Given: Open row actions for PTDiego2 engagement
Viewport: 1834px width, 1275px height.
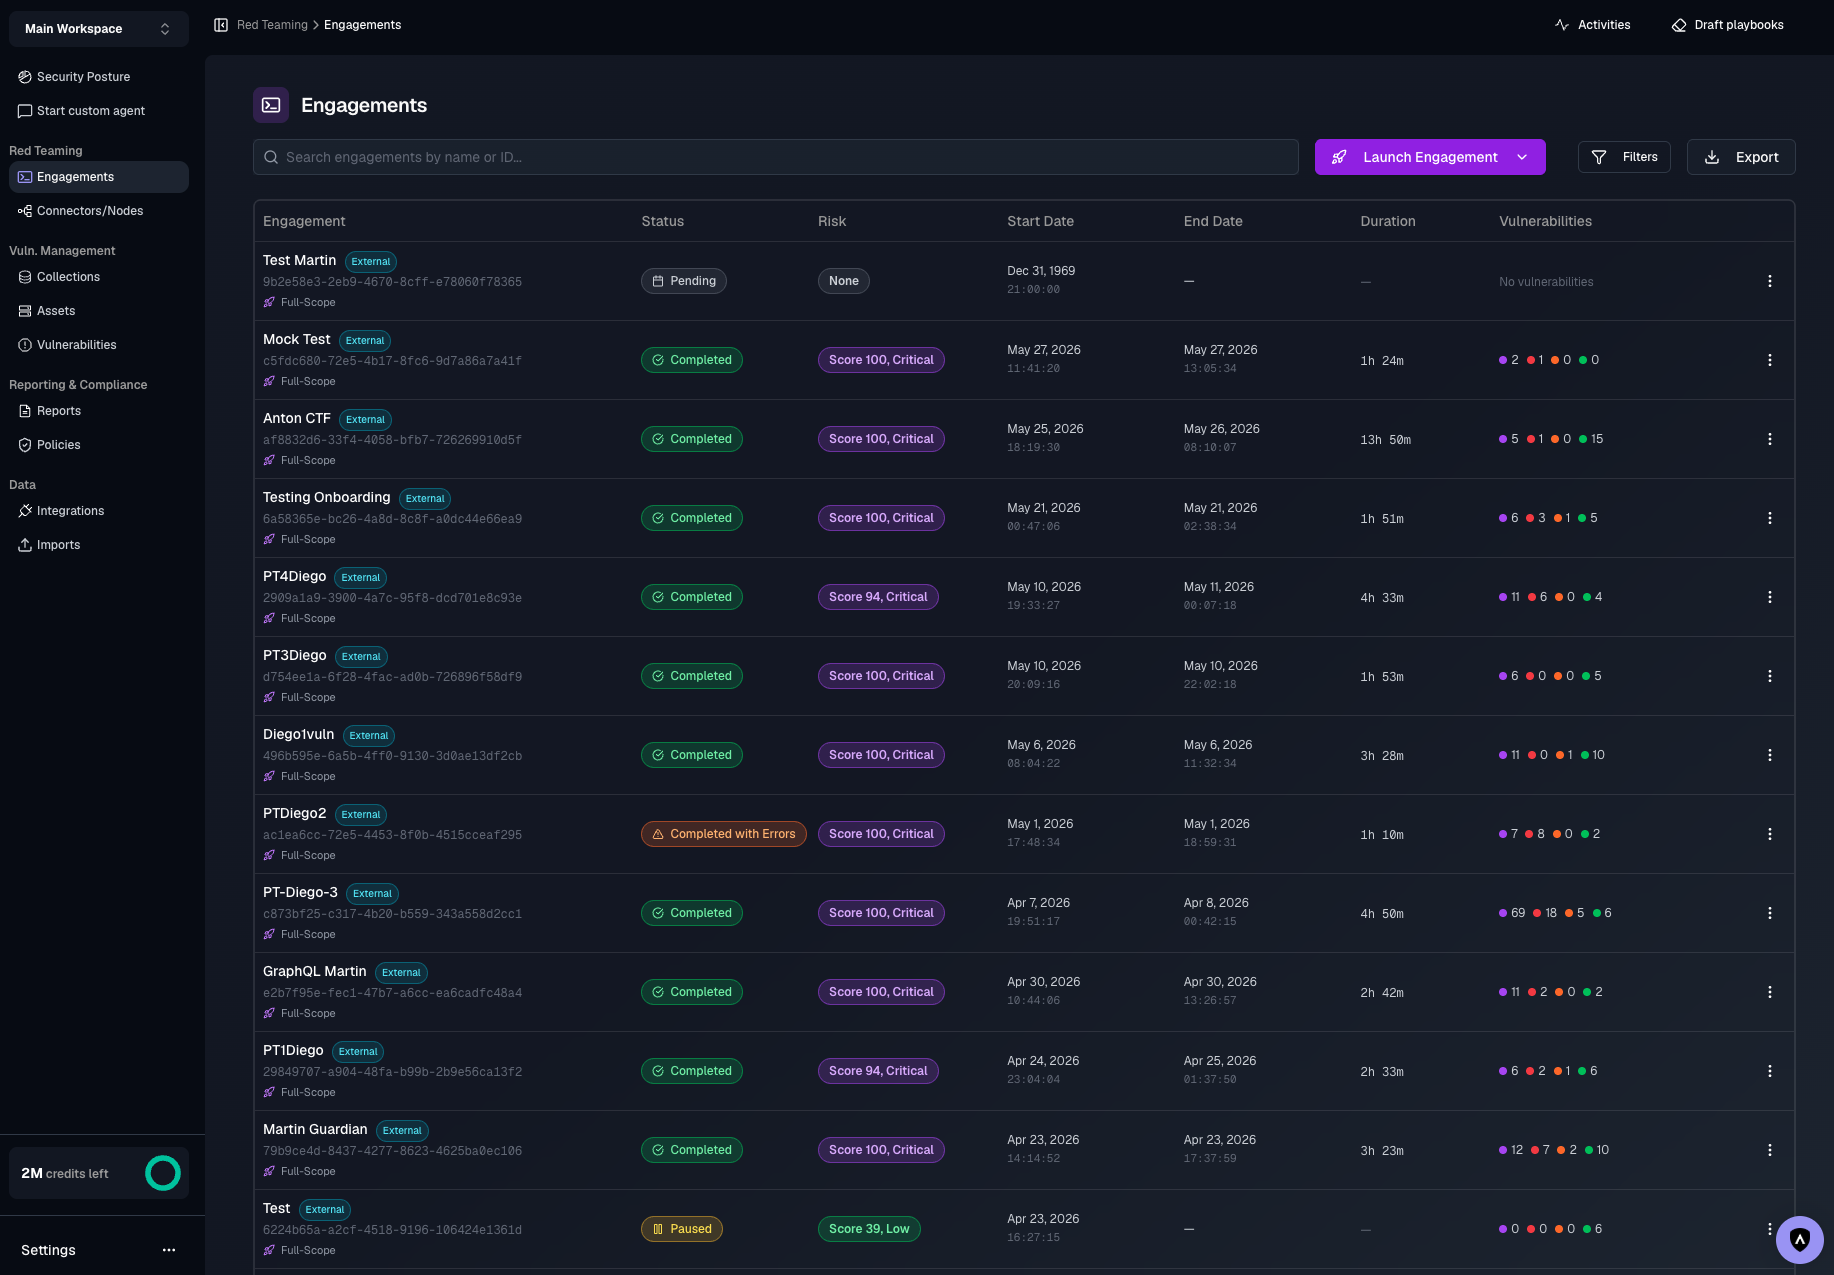Looking at the screenshot, I should 1770,834.
